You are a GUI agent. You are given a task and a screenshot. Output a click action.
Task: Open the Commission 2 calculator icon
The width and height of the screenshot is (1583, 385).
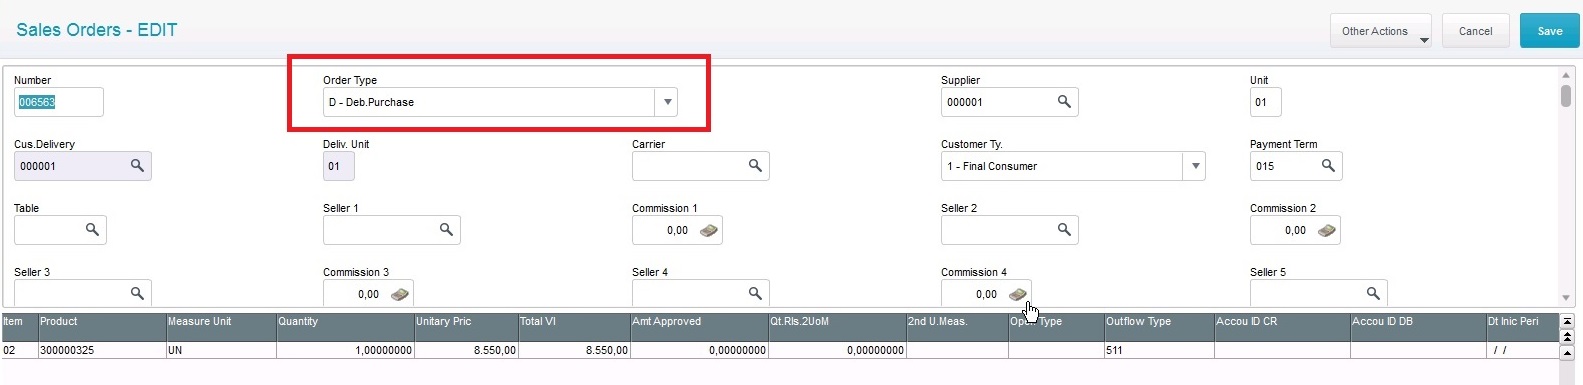click(x=1326, y=230)
